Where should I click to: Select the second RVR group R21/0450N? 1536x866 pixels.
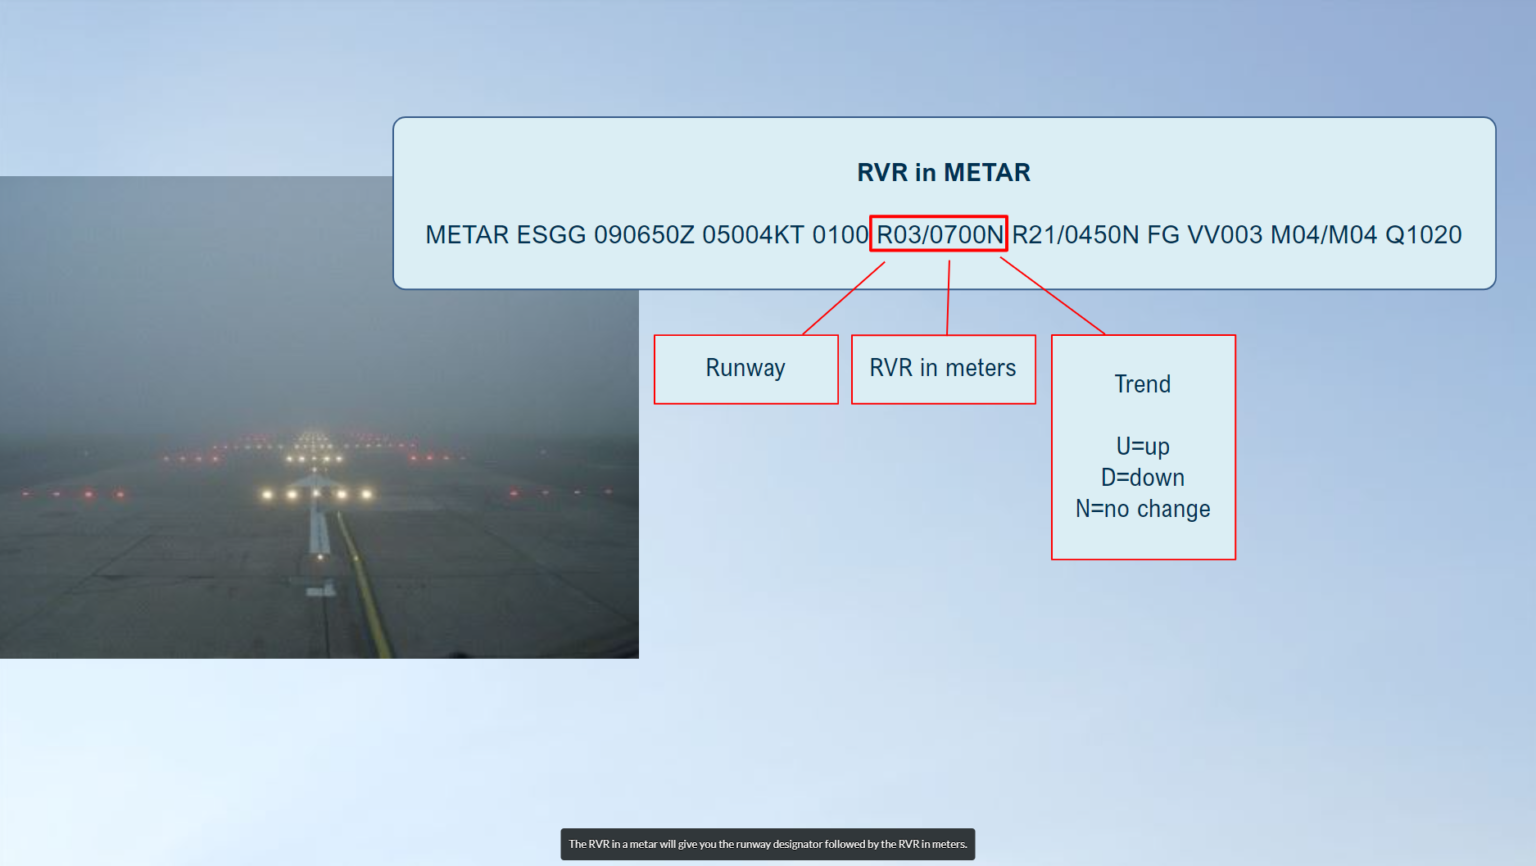1076,234
